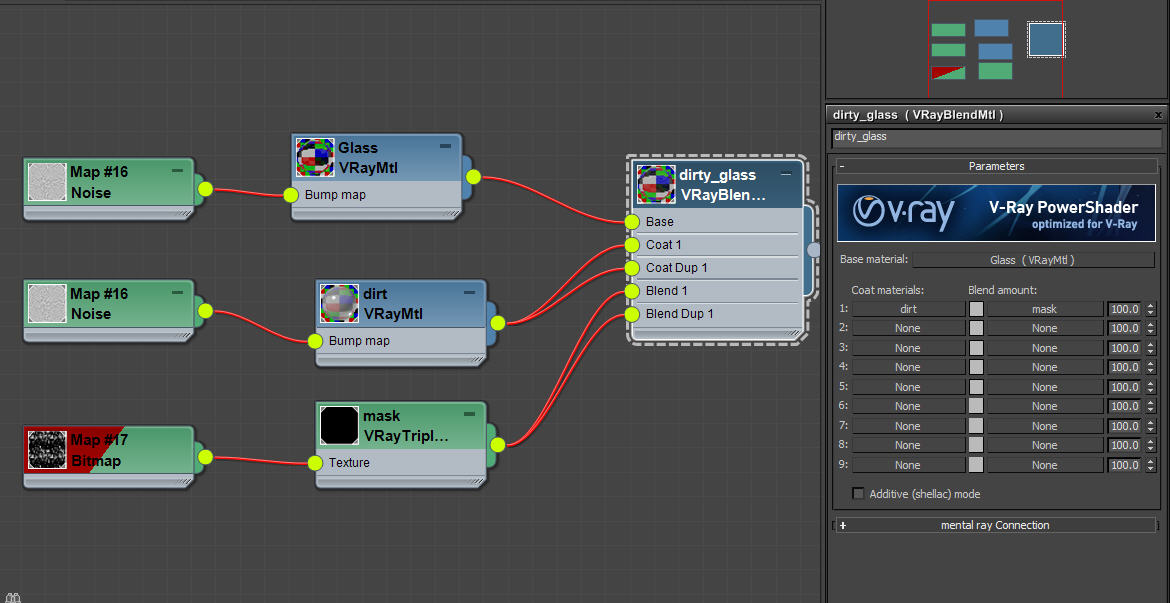Viewport: 1170px width, 603px height.
Task: Increase Blend amount for slot 1 using spinner
Action: pyautogui.click(x=1152, y=305)
